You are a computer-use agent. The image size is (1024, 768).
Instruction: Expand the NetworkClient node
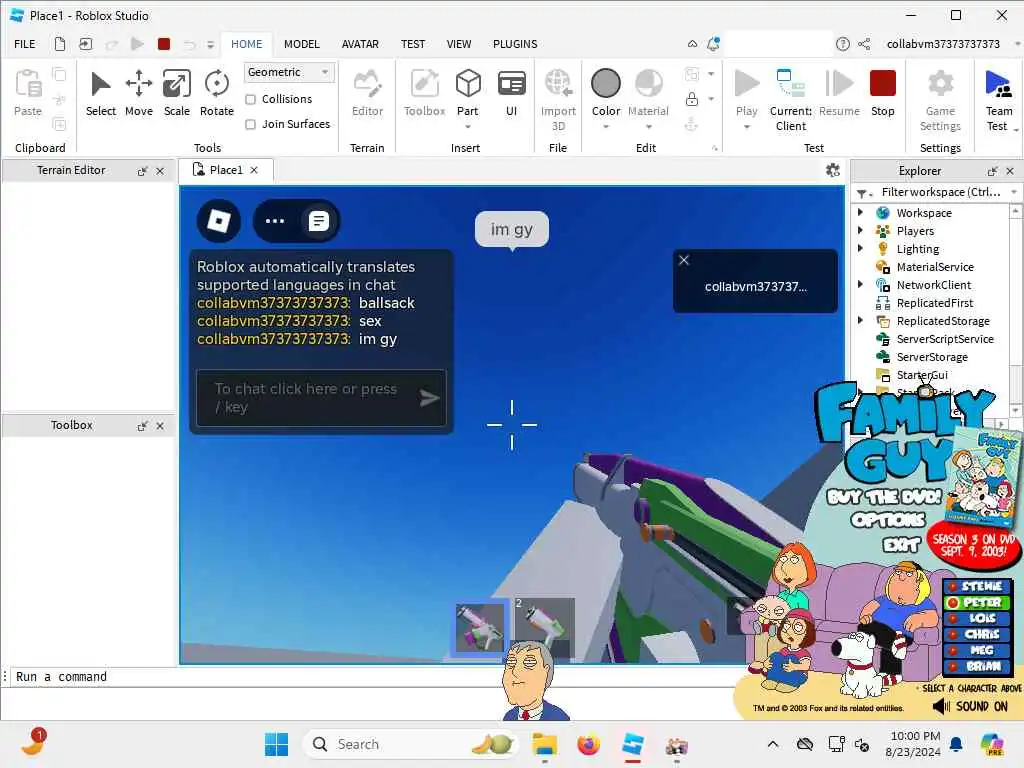click(x=860, y=284)
